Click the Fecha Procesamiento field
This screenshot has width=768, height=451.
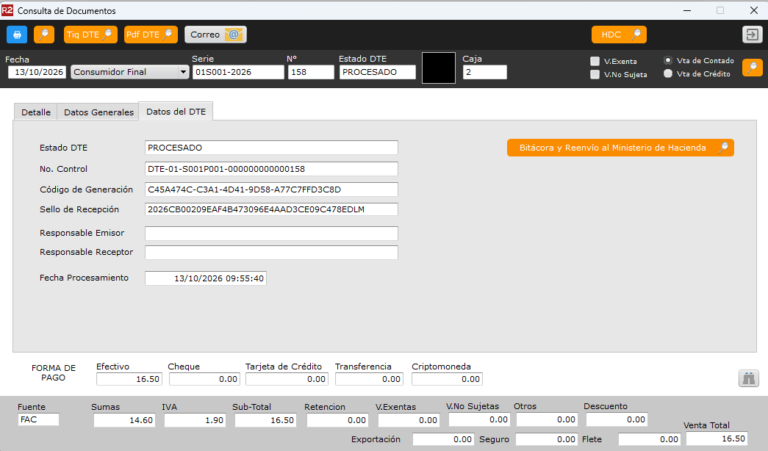[206, 278]
